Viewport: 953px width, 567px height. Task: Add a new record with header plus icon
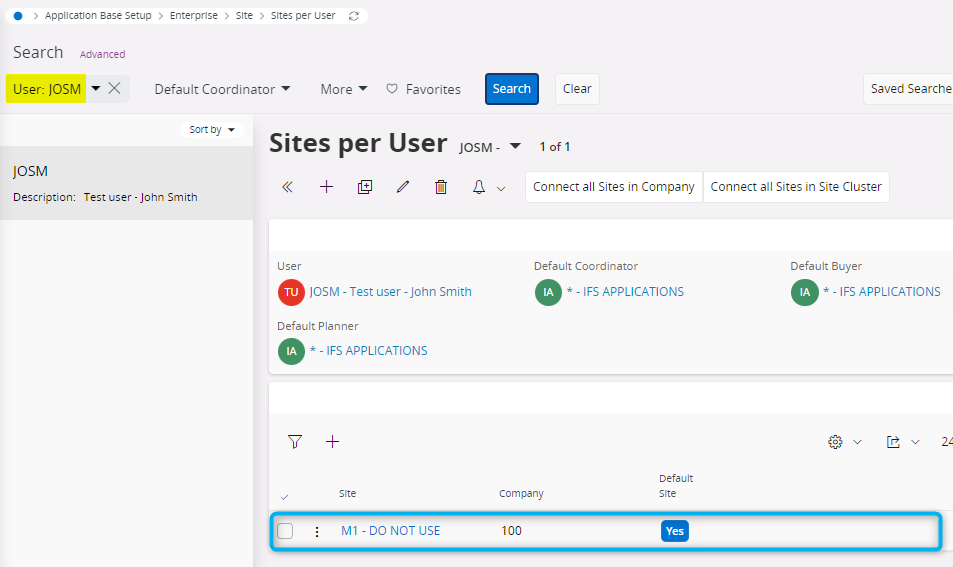tap(326, 187)
